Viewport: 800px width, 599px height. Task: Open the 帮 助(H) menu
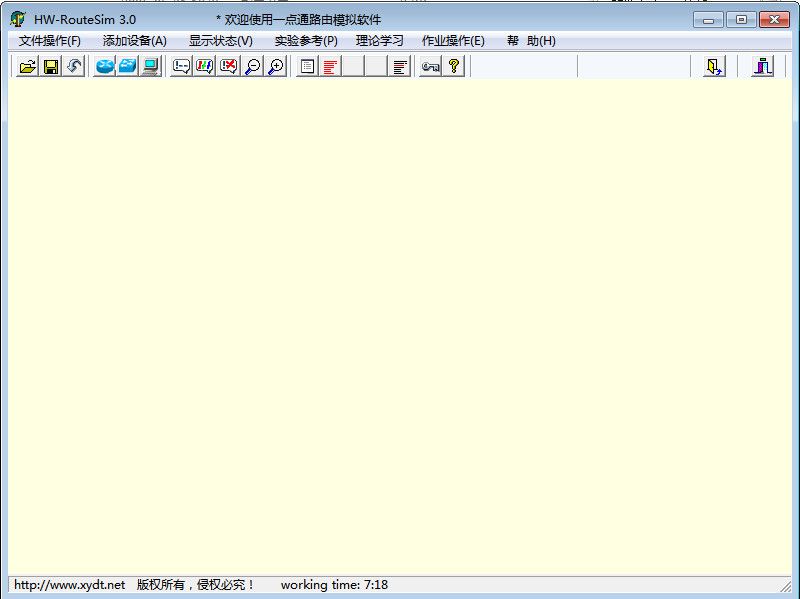[x=531, y=41]
